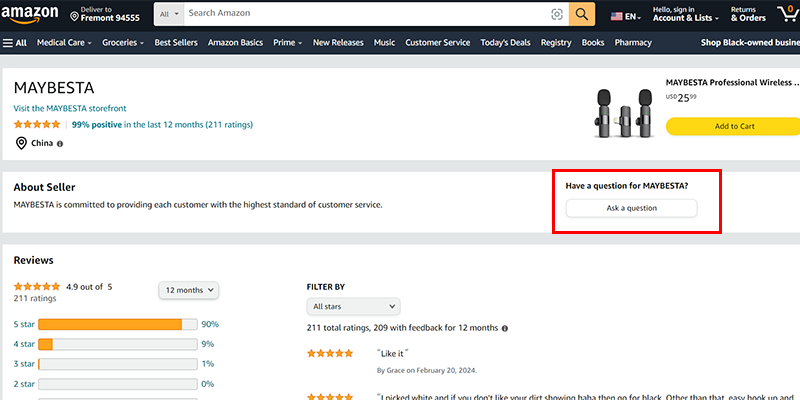Expand Account & Lists menu
The width and height of the screenshot is (800, 400).
point(686,14)
